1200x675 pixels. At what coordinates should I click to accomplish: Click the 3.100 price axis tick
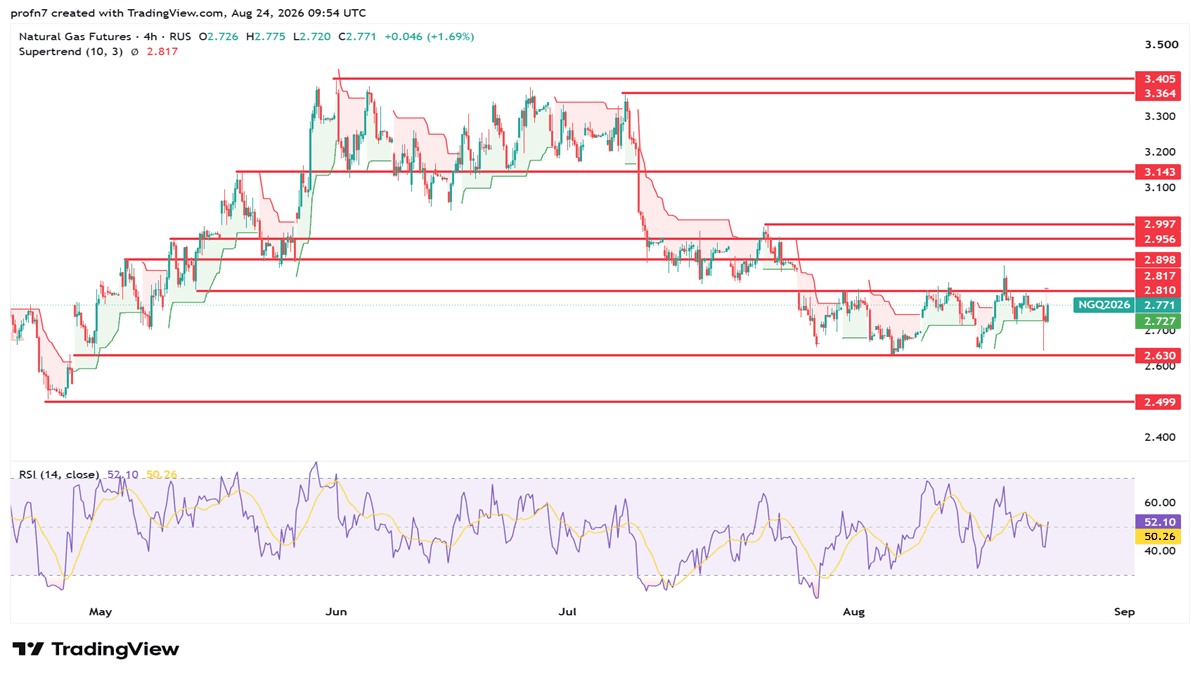[1160, 187]
